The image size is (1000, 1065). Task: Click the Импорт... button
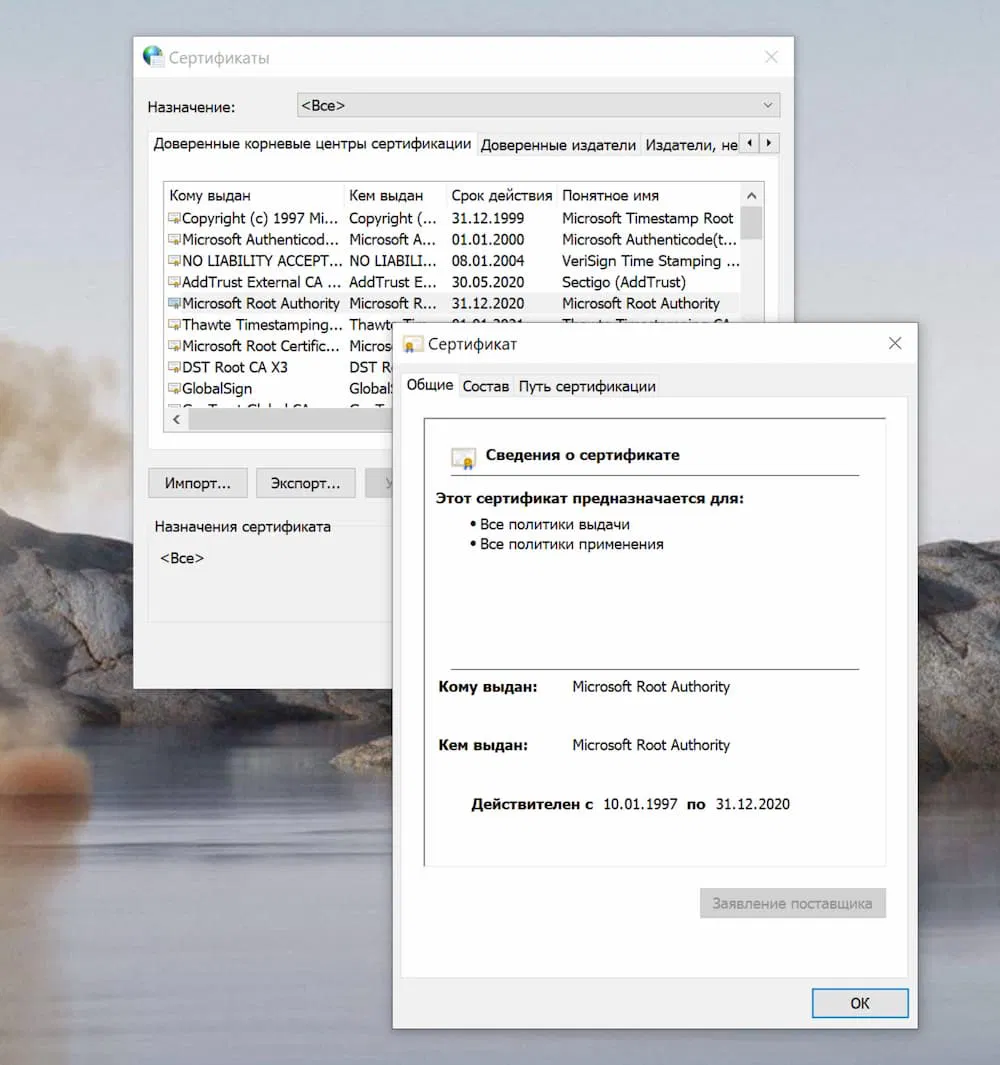198,483
